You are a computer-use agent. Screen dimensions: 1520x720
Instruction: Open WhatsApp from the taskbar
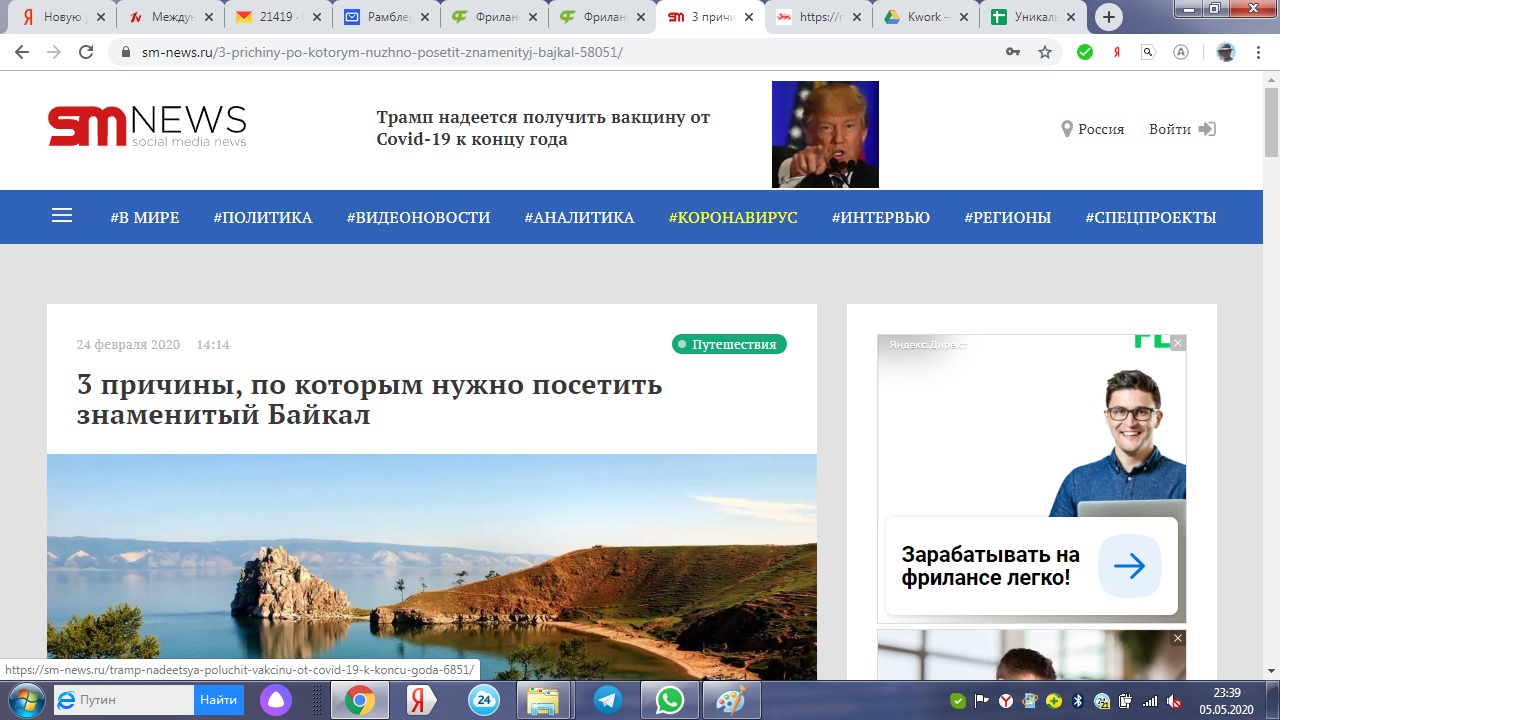point(669,700)
